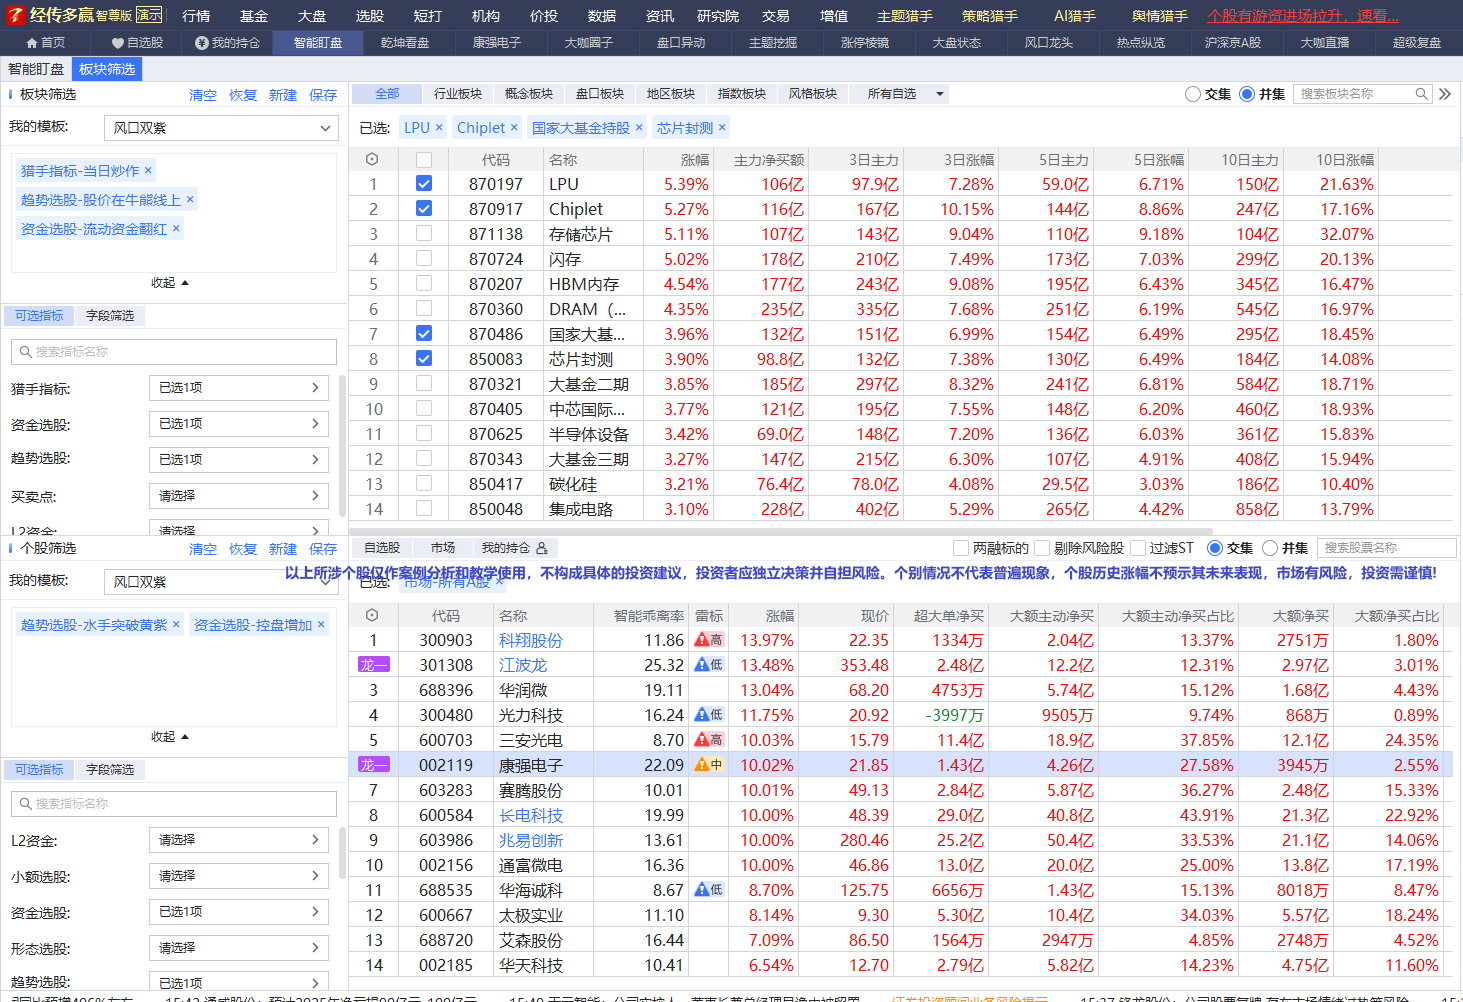1463x1002 pixels.
Task: Click the heart icon for 自选股
Action: (118, 43)
